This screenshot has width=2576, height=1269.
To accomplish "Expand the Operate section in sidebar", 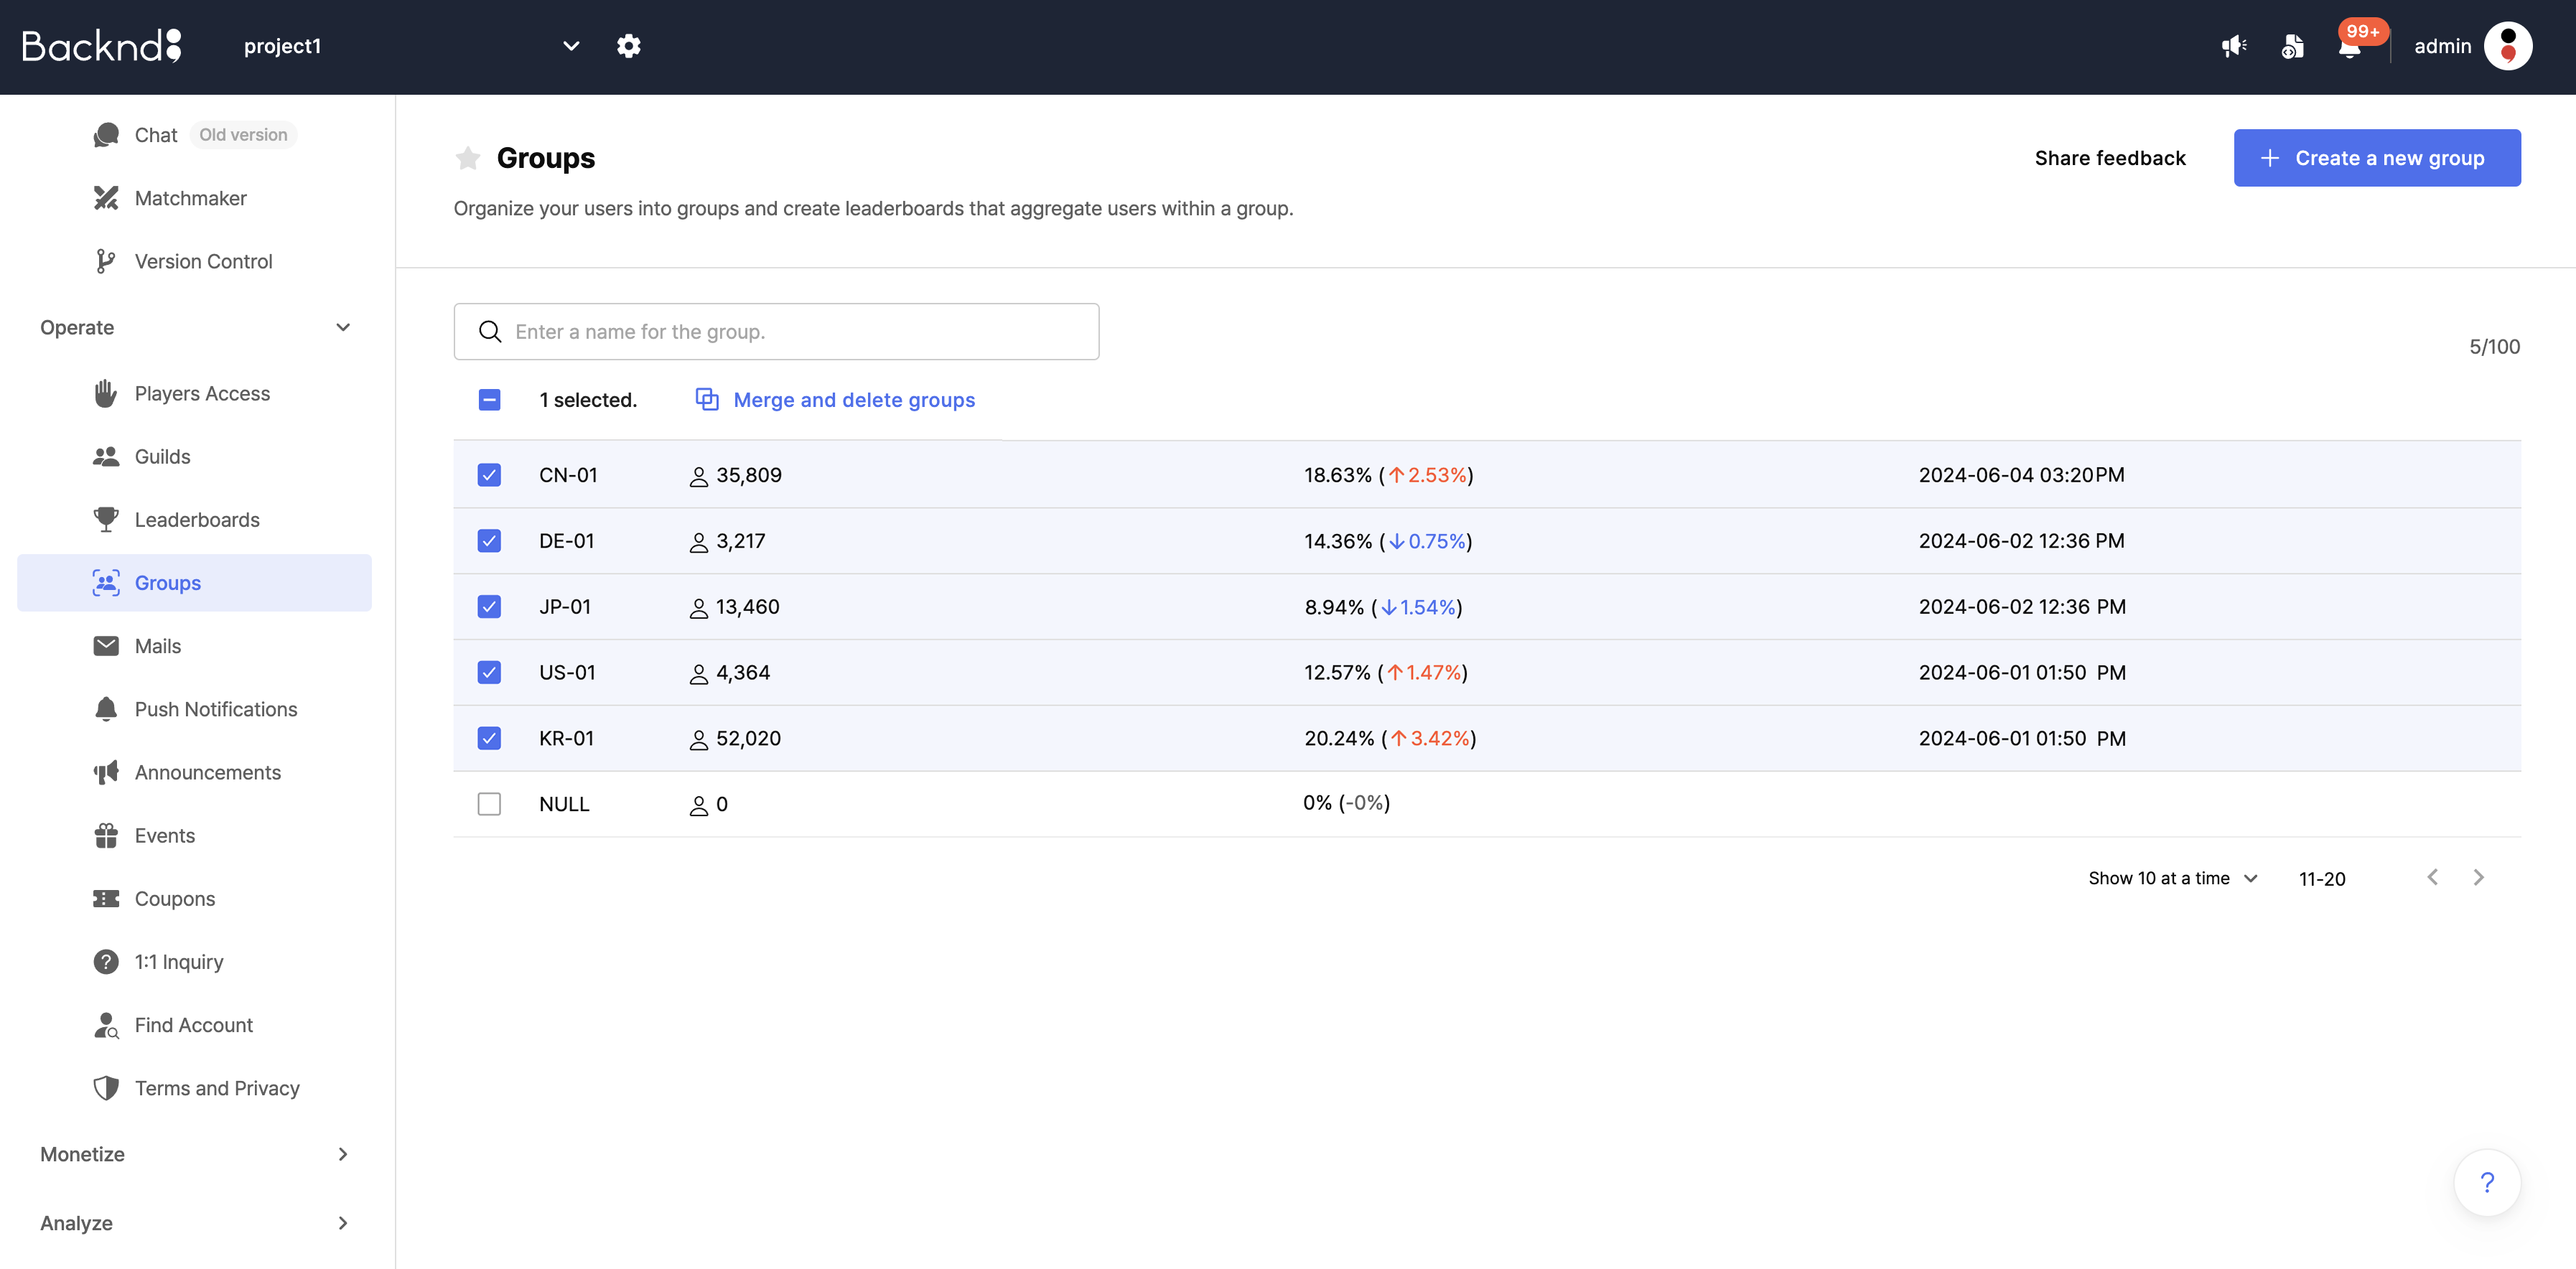I will tap(194, 327).
